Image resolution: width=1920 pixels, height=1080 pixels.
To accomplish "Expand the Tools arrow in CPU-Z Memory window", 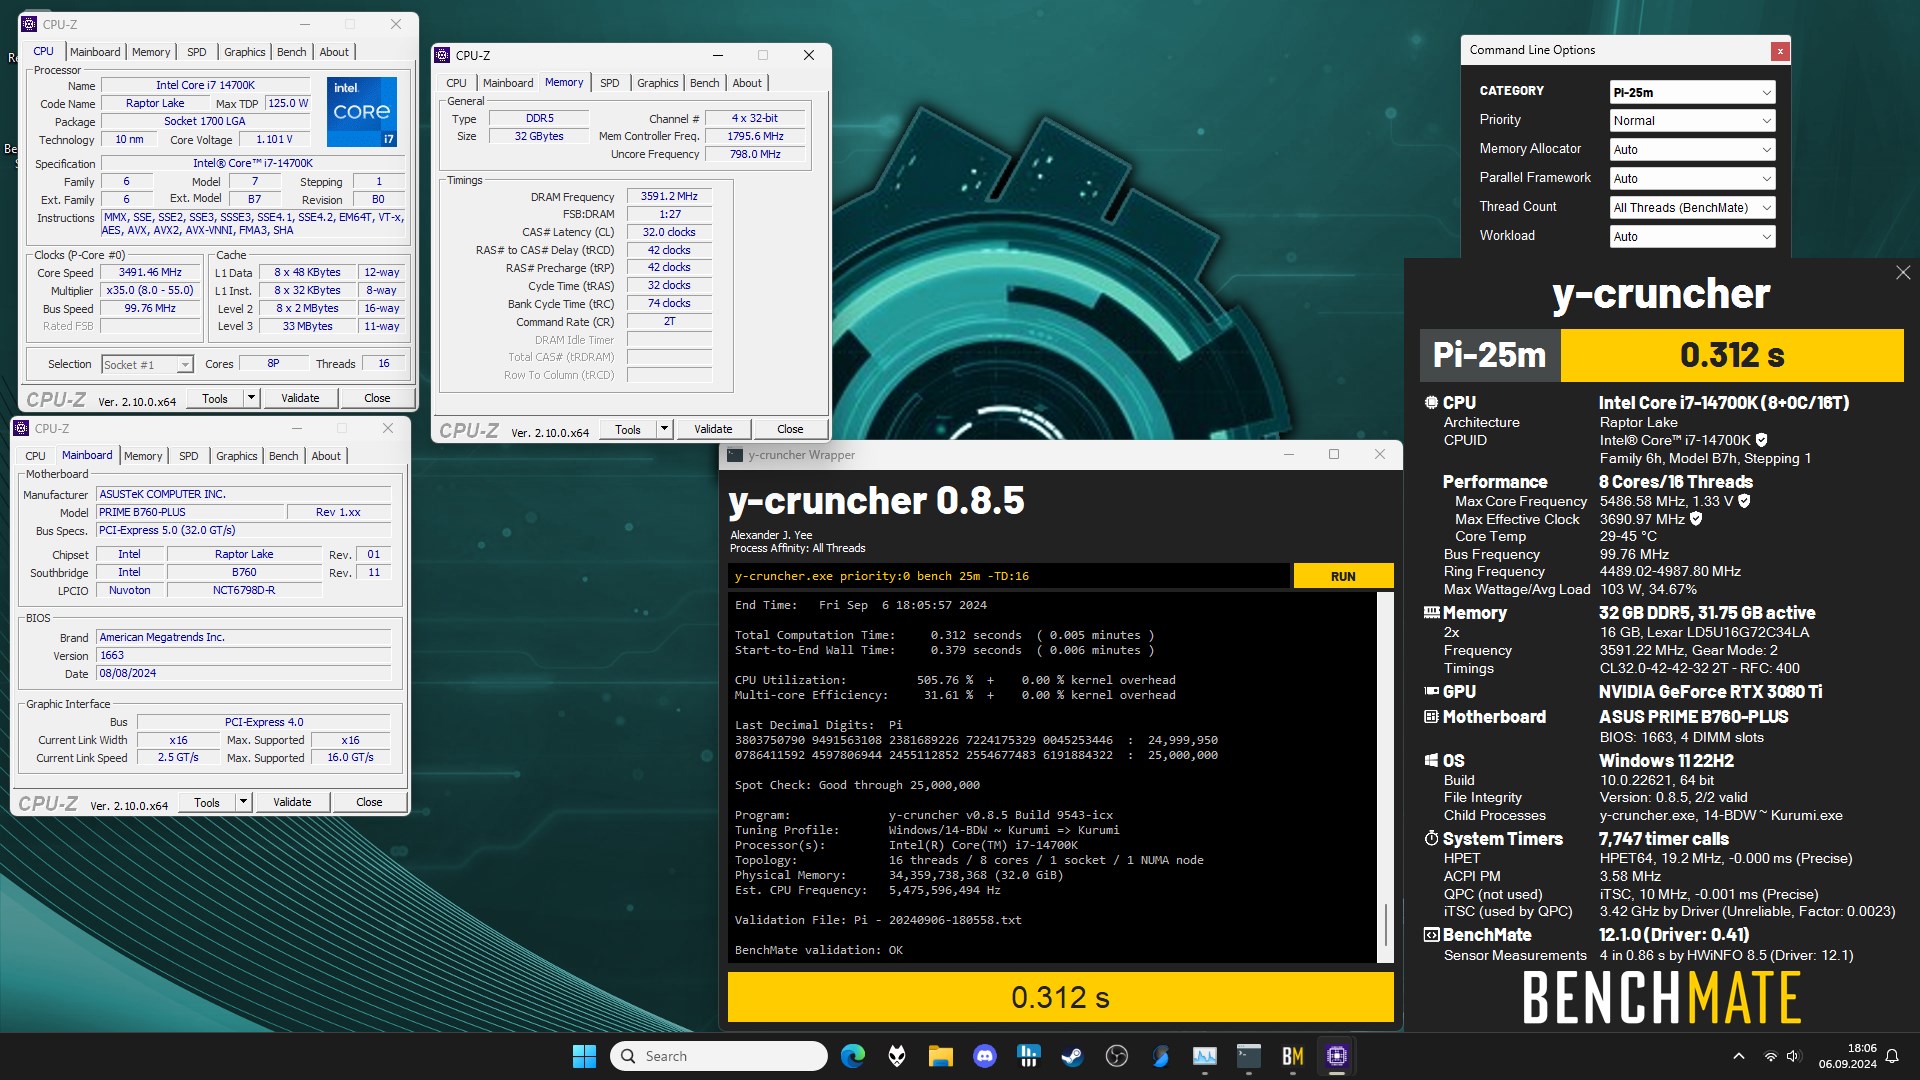I will 664,429.
